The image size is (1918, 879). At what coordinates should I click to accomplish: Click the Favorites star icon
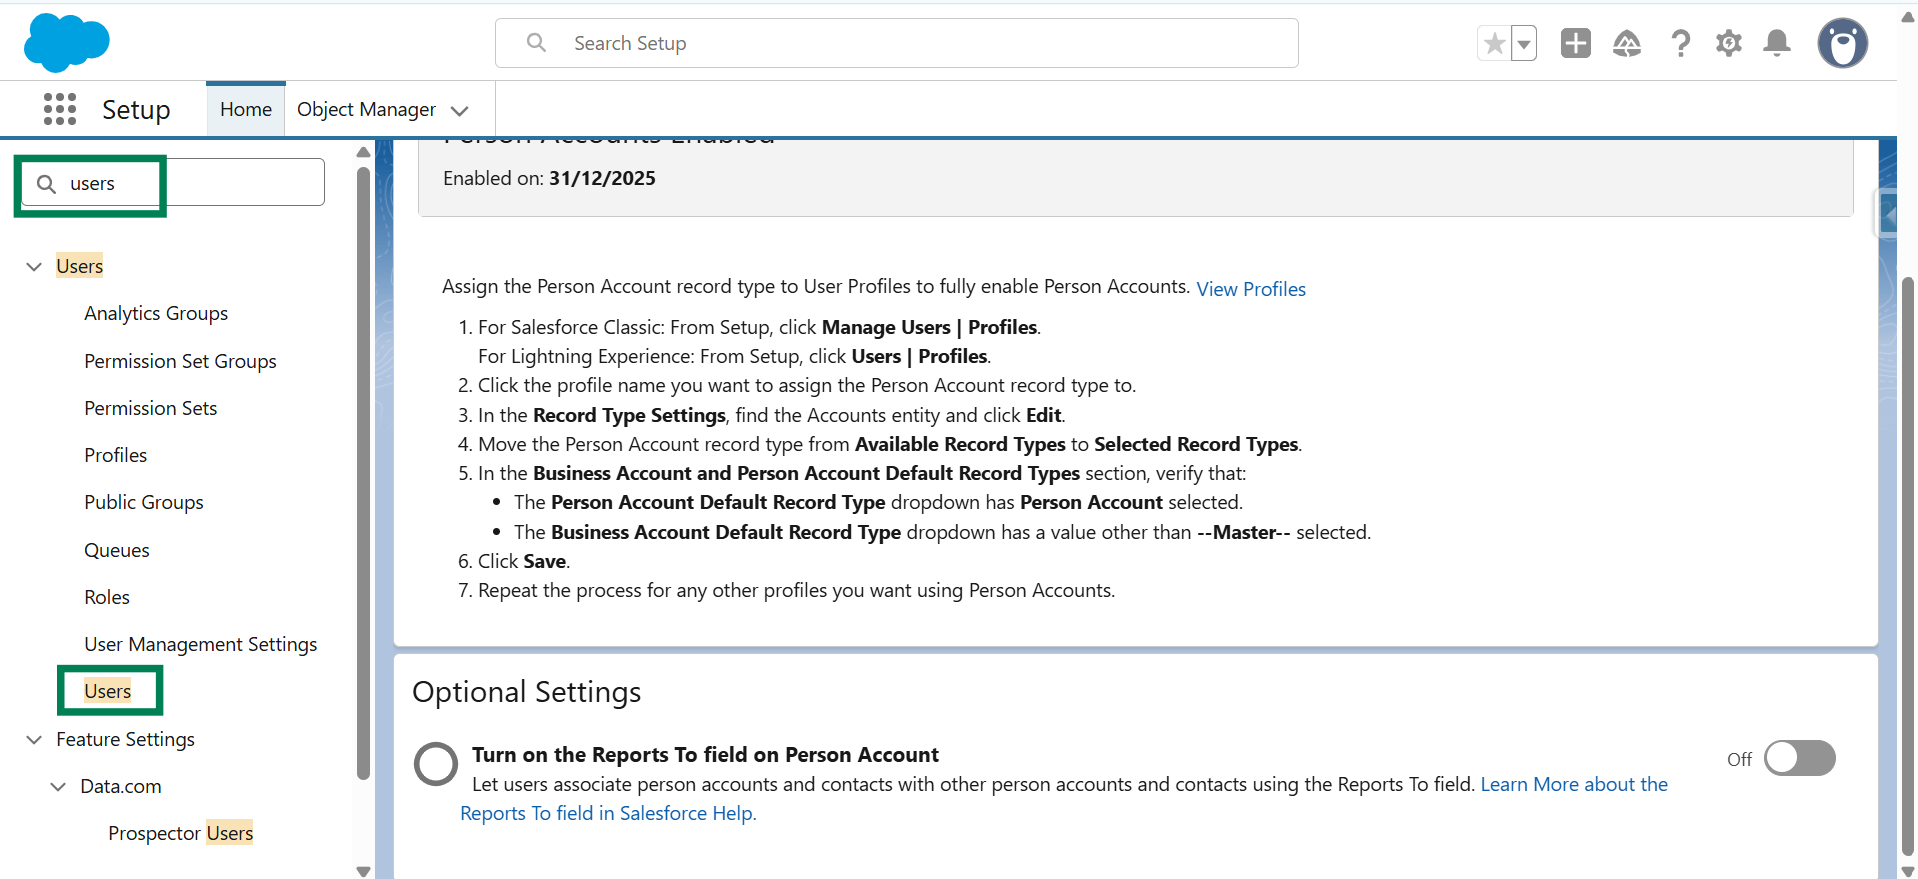[1494, 44]
